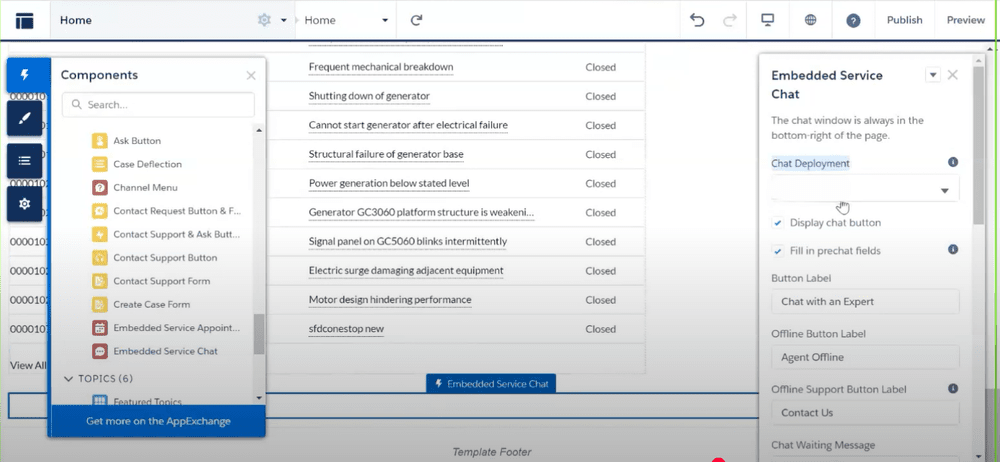Image resolution: width=1000 pixels, height=462 pixels.
Task: Select the Channel Menu component icon
Action: tap(99, 188)
